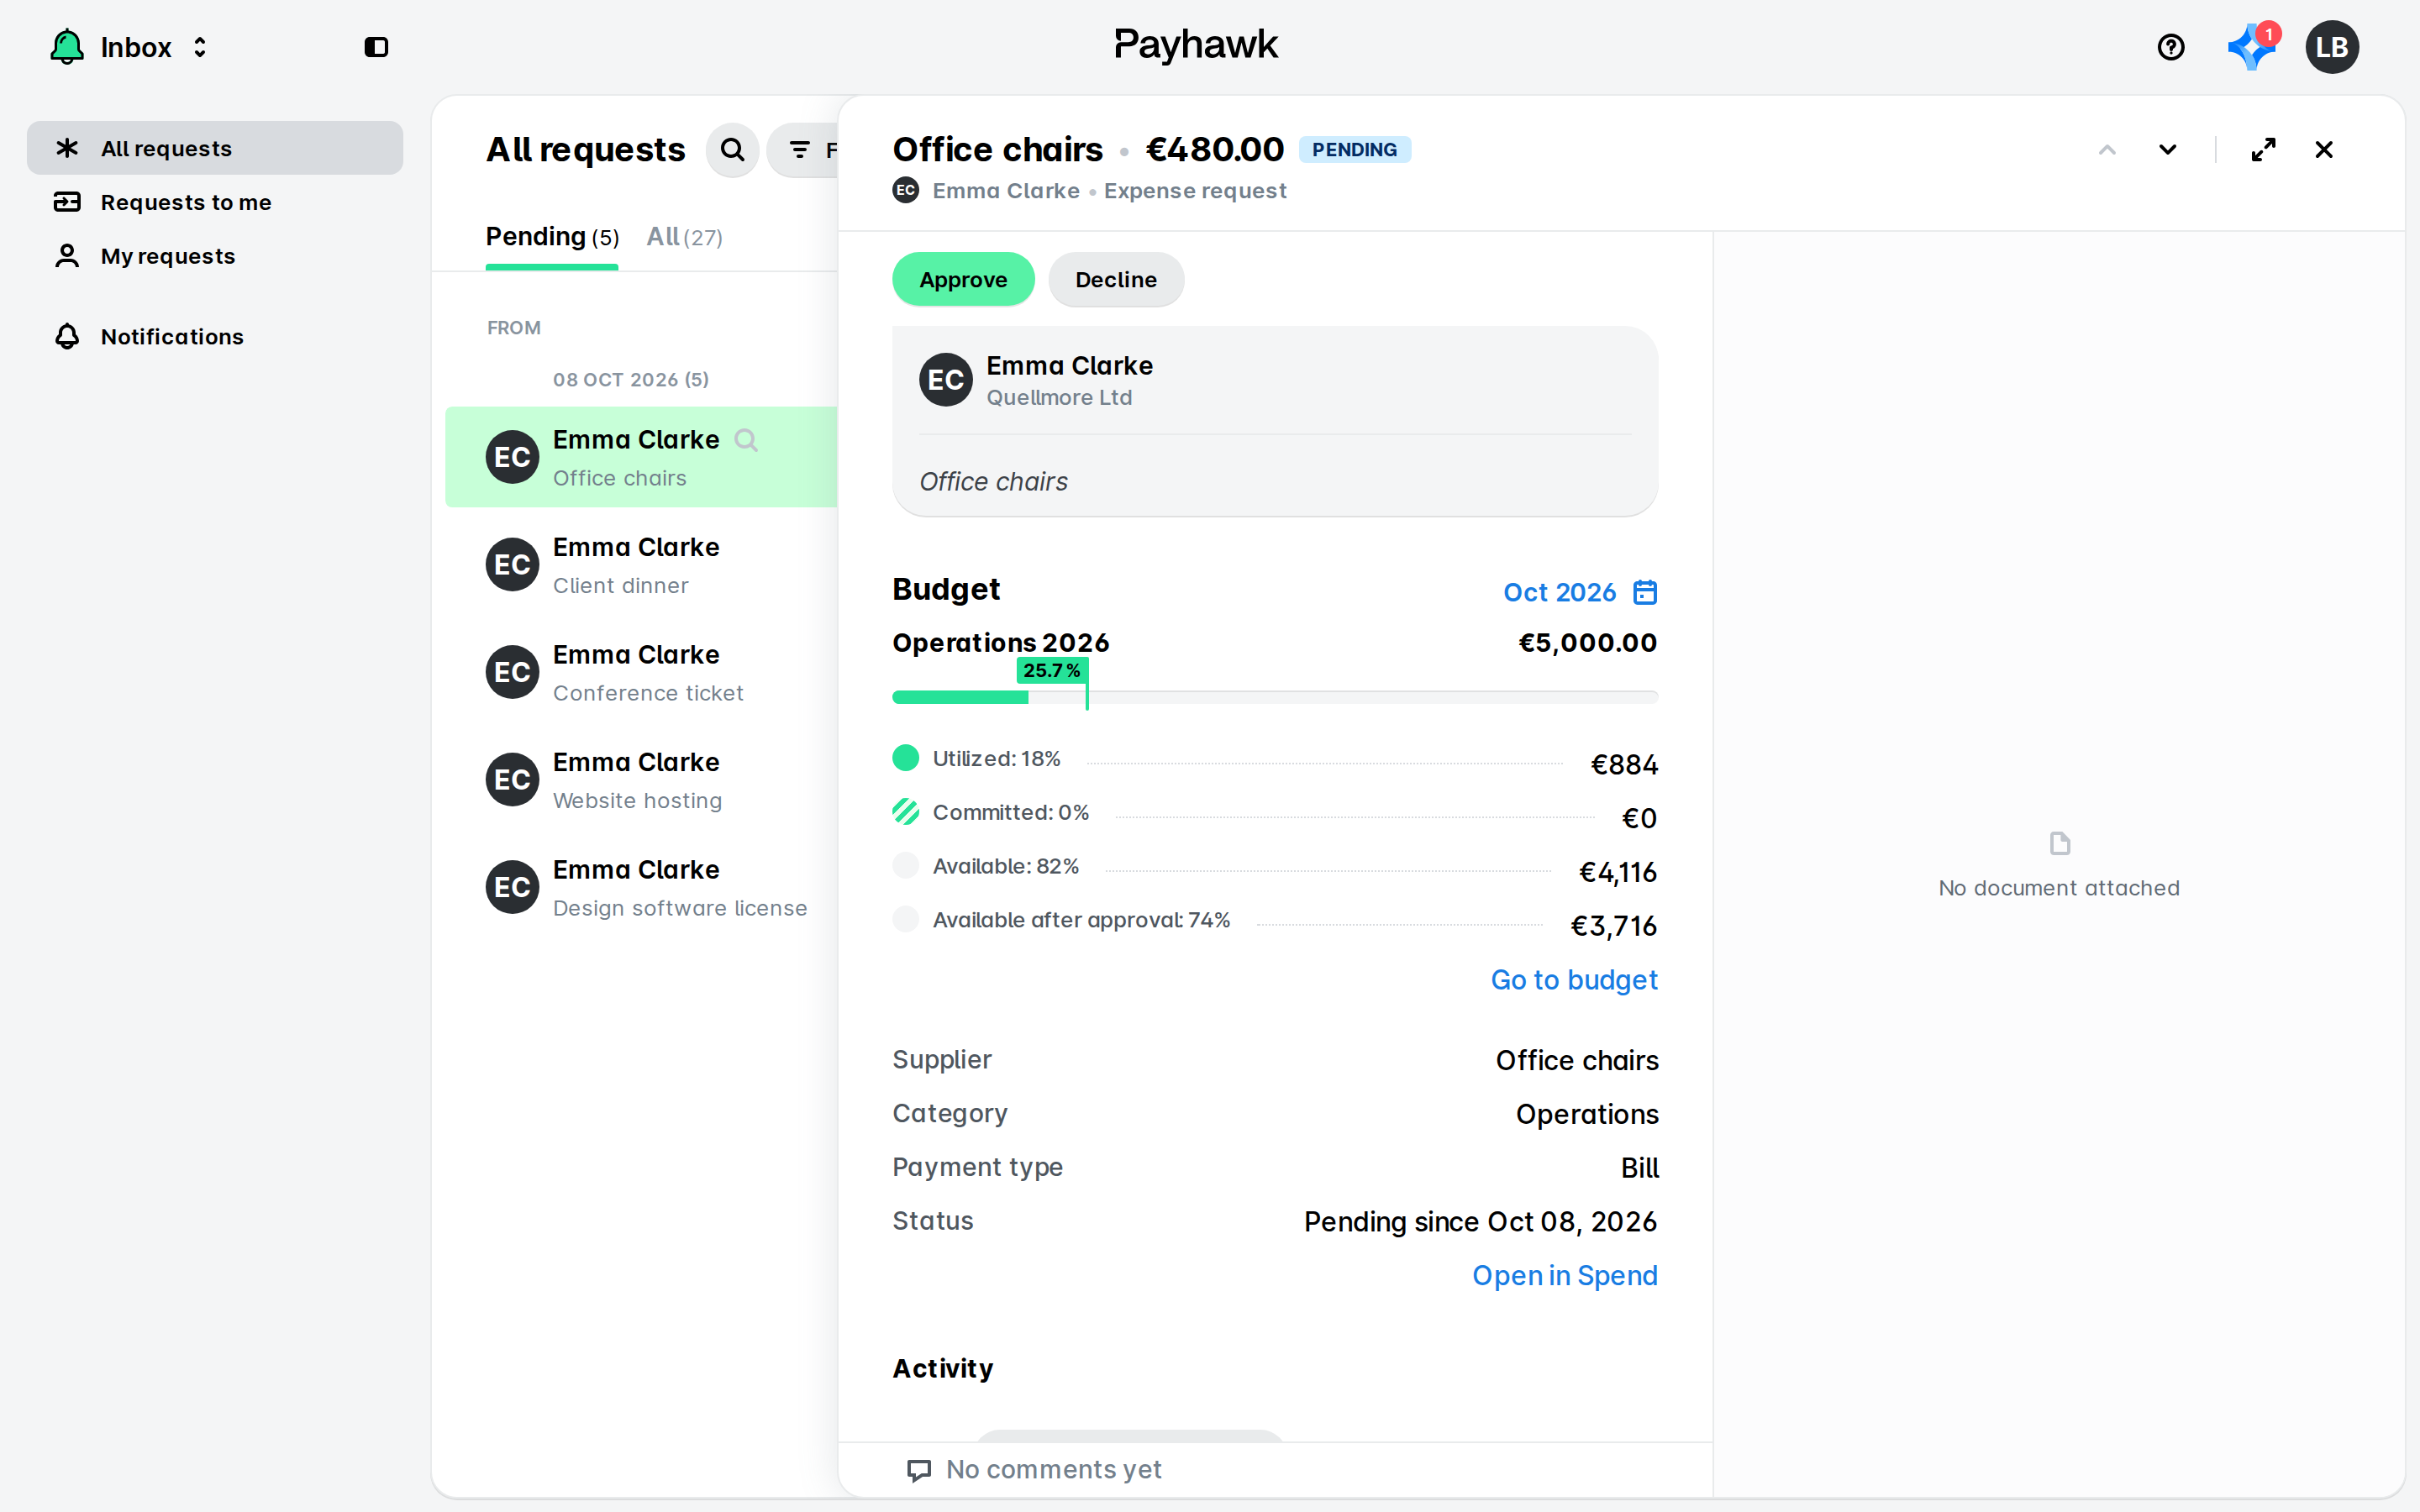Close the Office chairs detail panel
Image resolution: width=2420 pixels, height=1512 pixels.
tap(2323, 150)
